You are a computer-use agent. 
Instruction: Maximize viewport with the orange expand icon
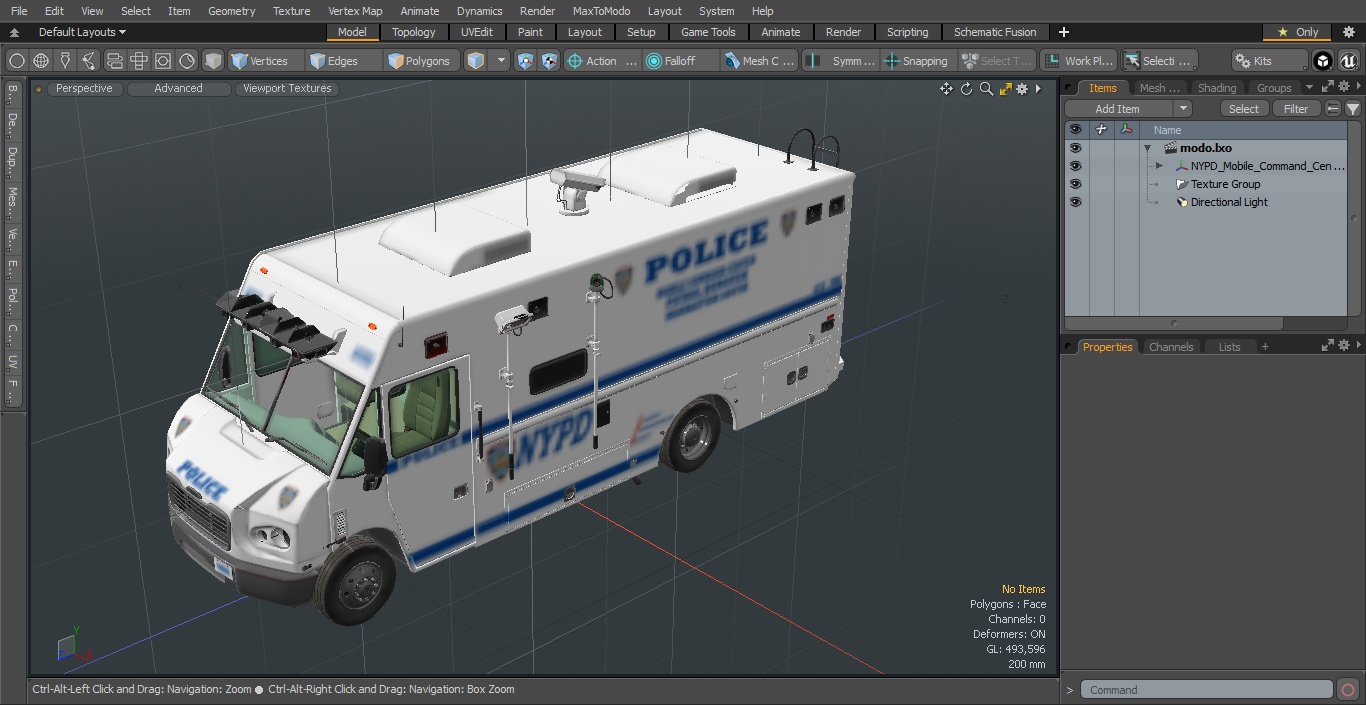[x=1006, y=89]
